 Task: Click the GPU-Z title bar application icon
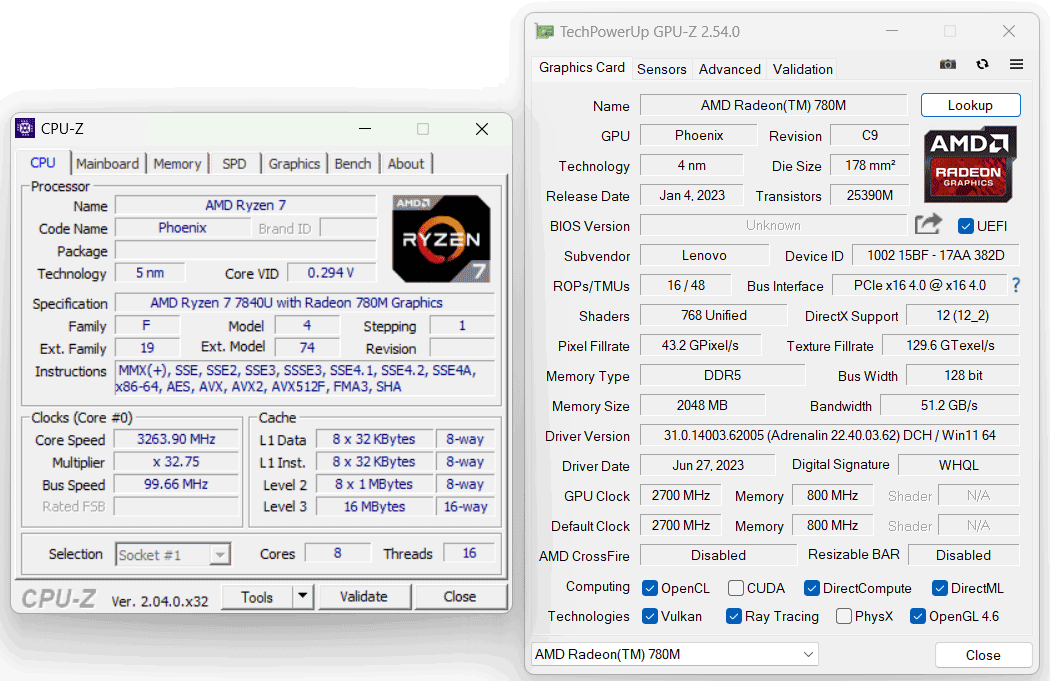click(x=543, y=31)
